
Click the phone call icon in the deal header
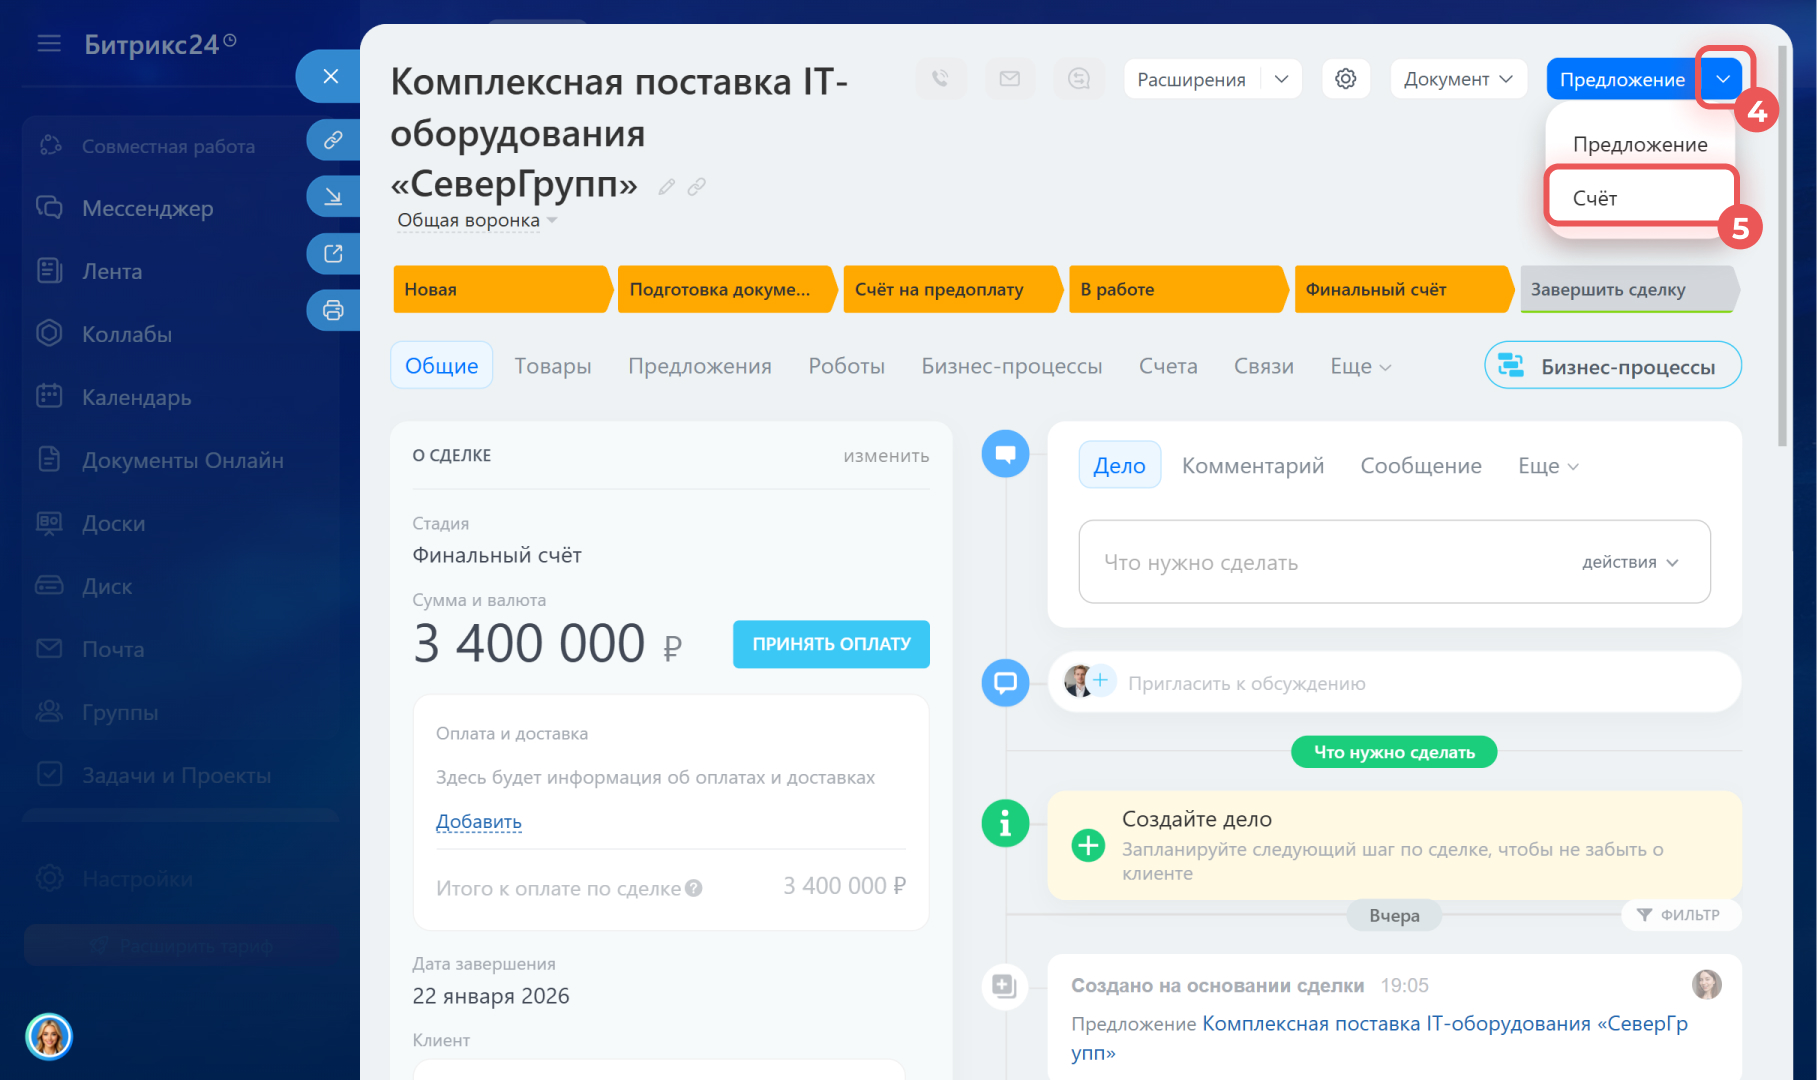pyautogui.click(x=940, y=79)
